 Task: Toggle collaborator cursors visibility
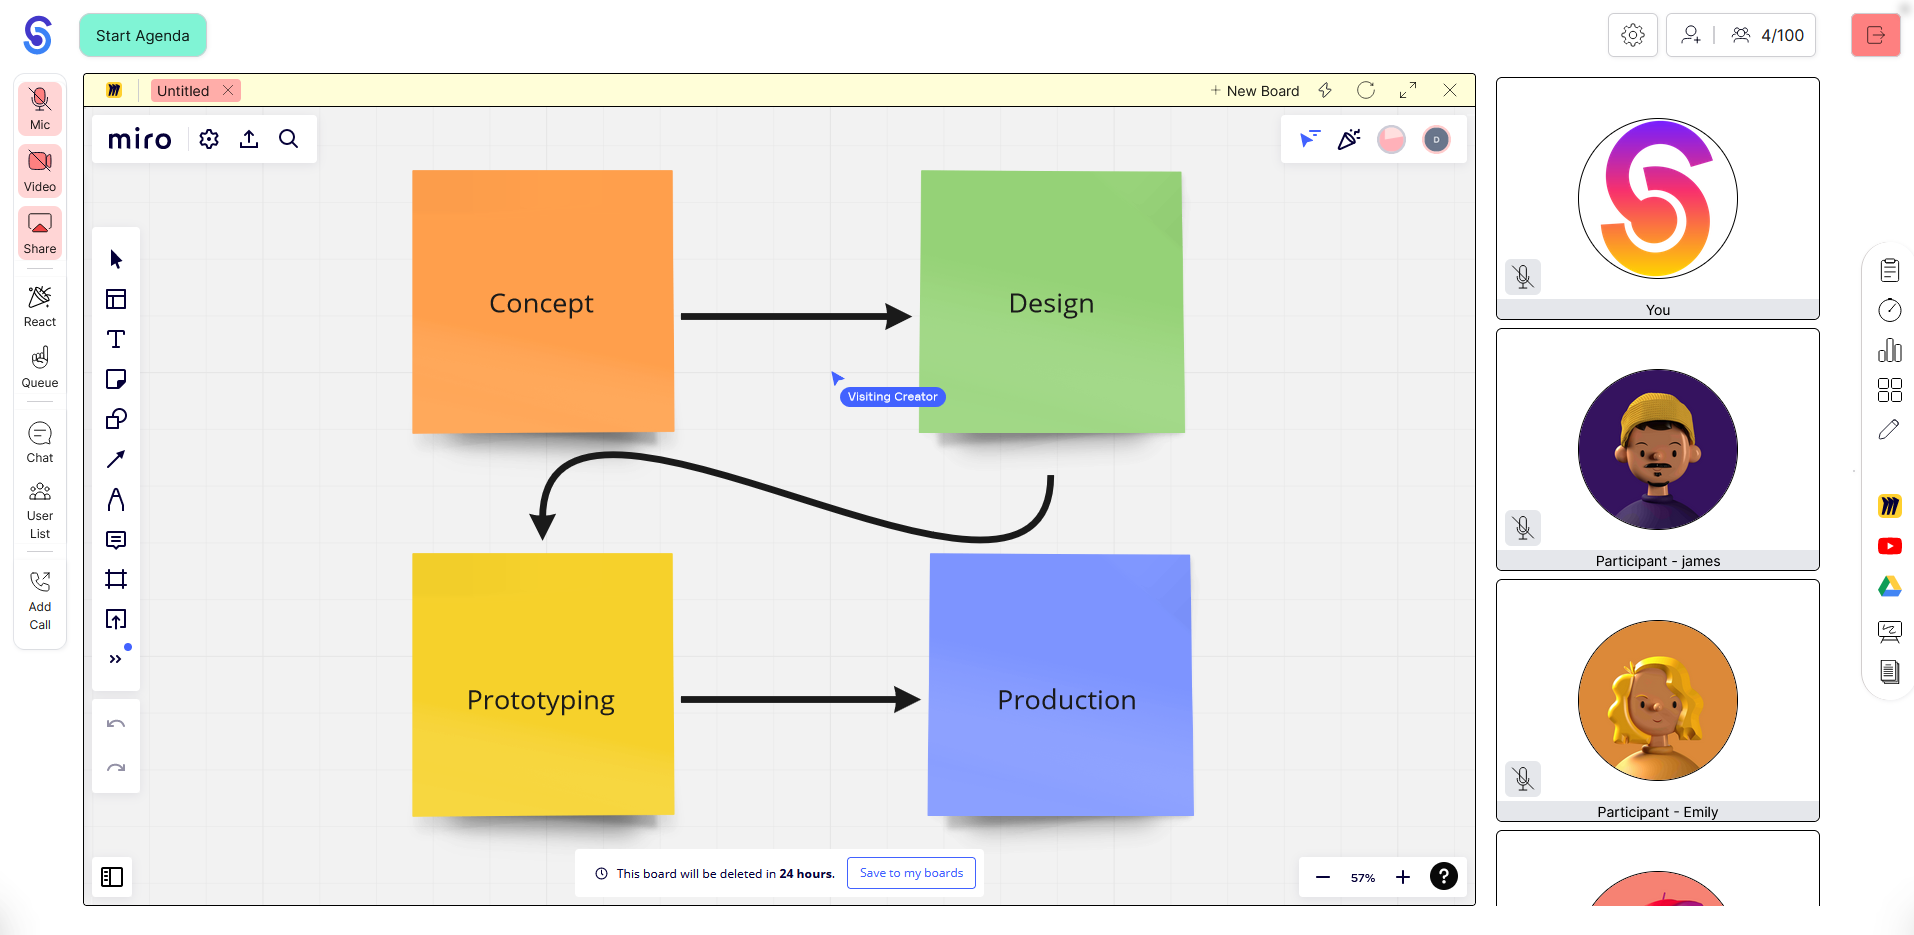coord(1310,139)
